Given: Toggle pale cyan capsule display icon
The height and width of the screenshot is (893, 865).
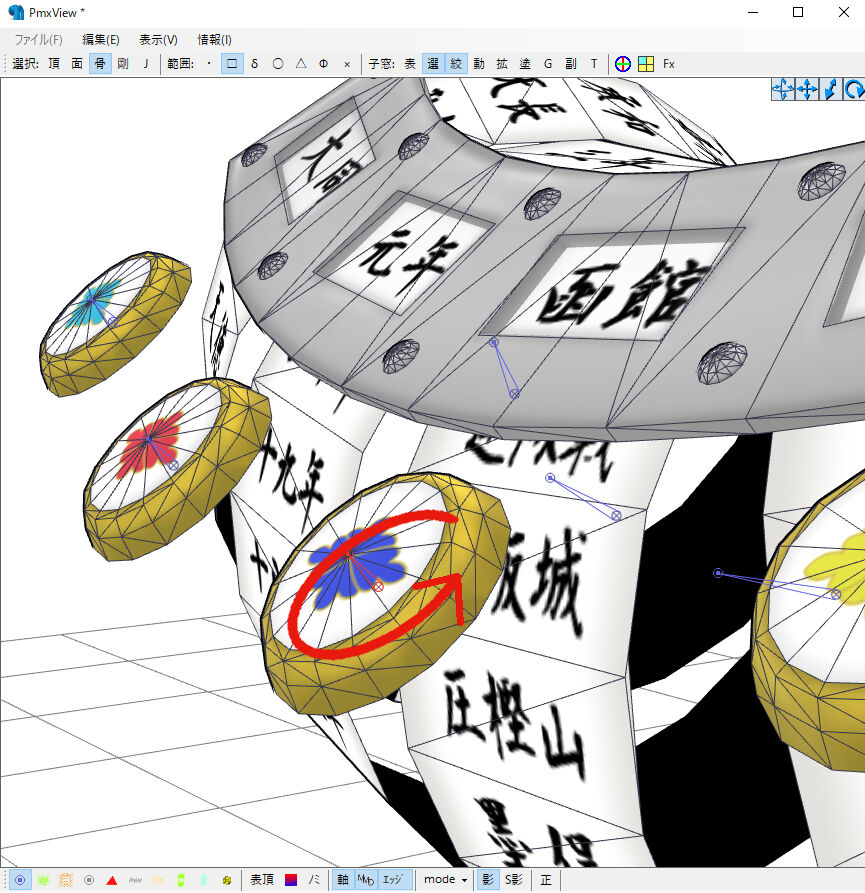Looking at the screenshot, I should (204, 880).
